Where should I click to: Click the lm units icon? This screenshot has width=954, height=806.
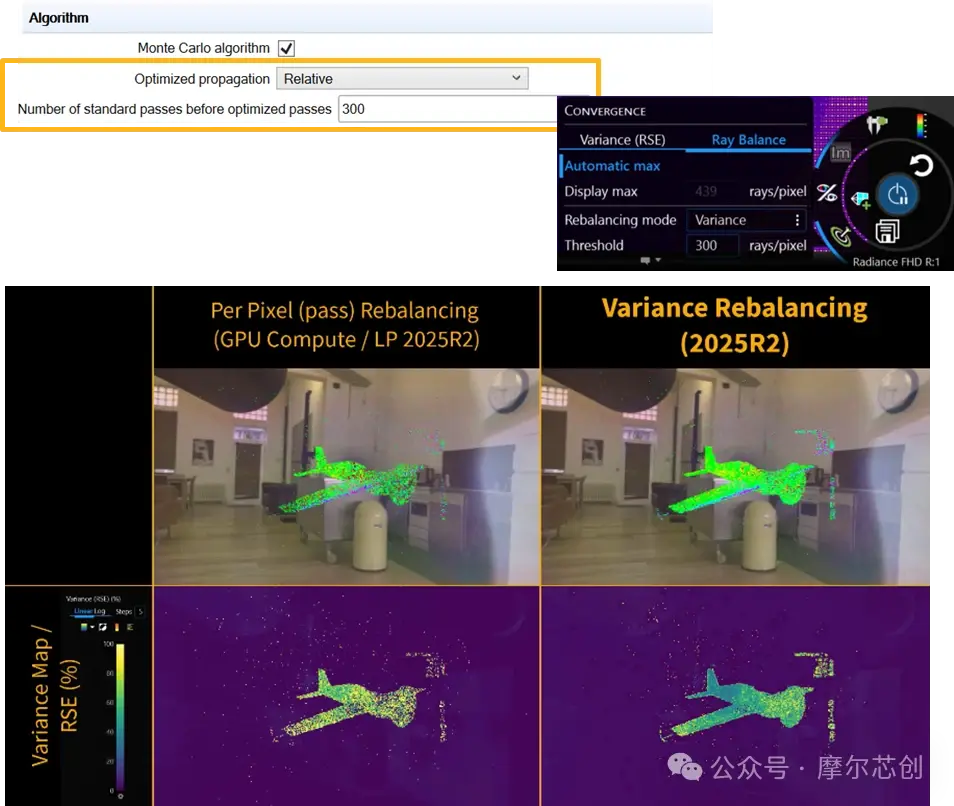(x=840, y=152)
